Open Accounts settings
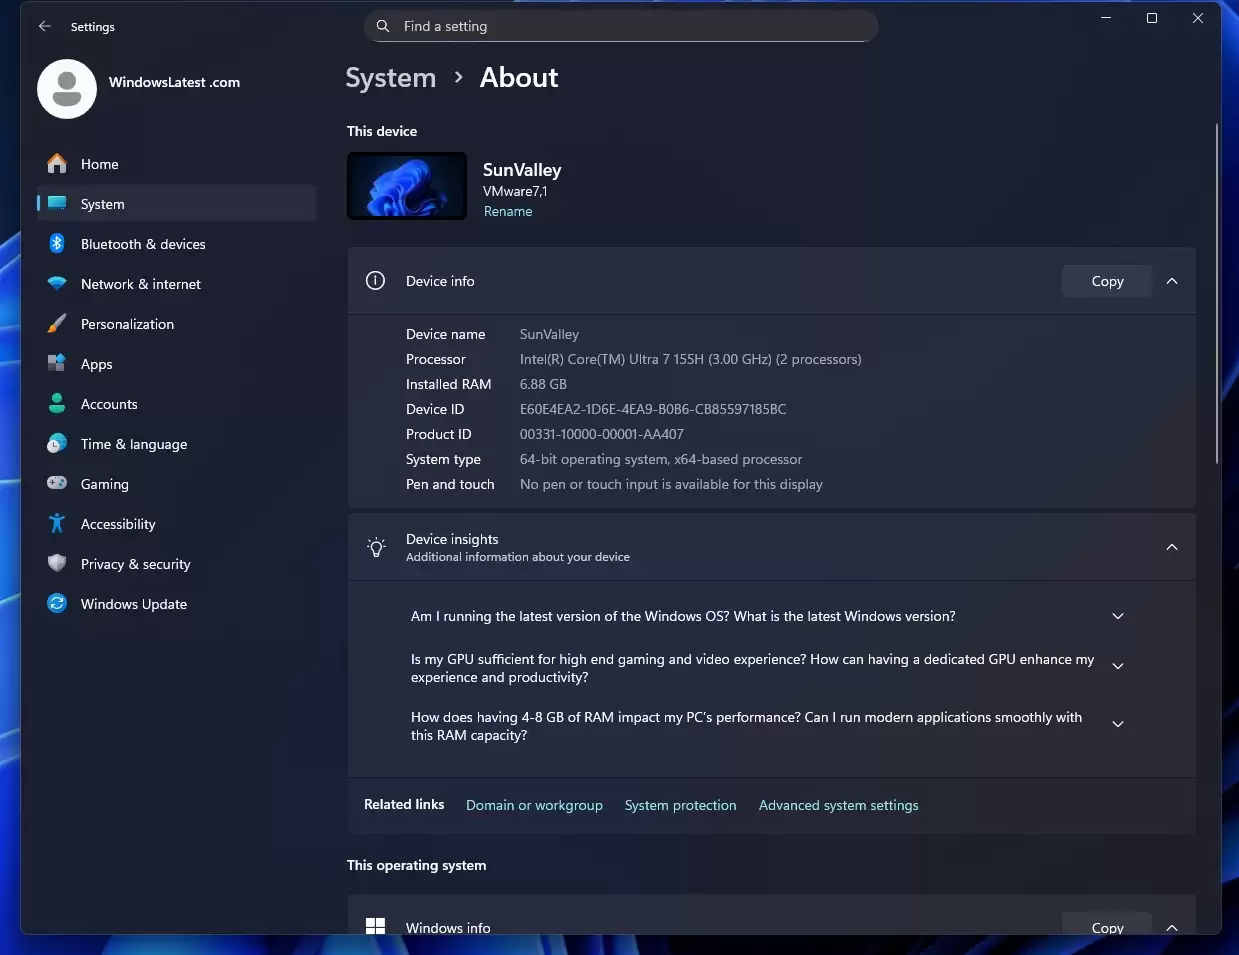This screenshot has height=955, width=1239. (109, 404)
